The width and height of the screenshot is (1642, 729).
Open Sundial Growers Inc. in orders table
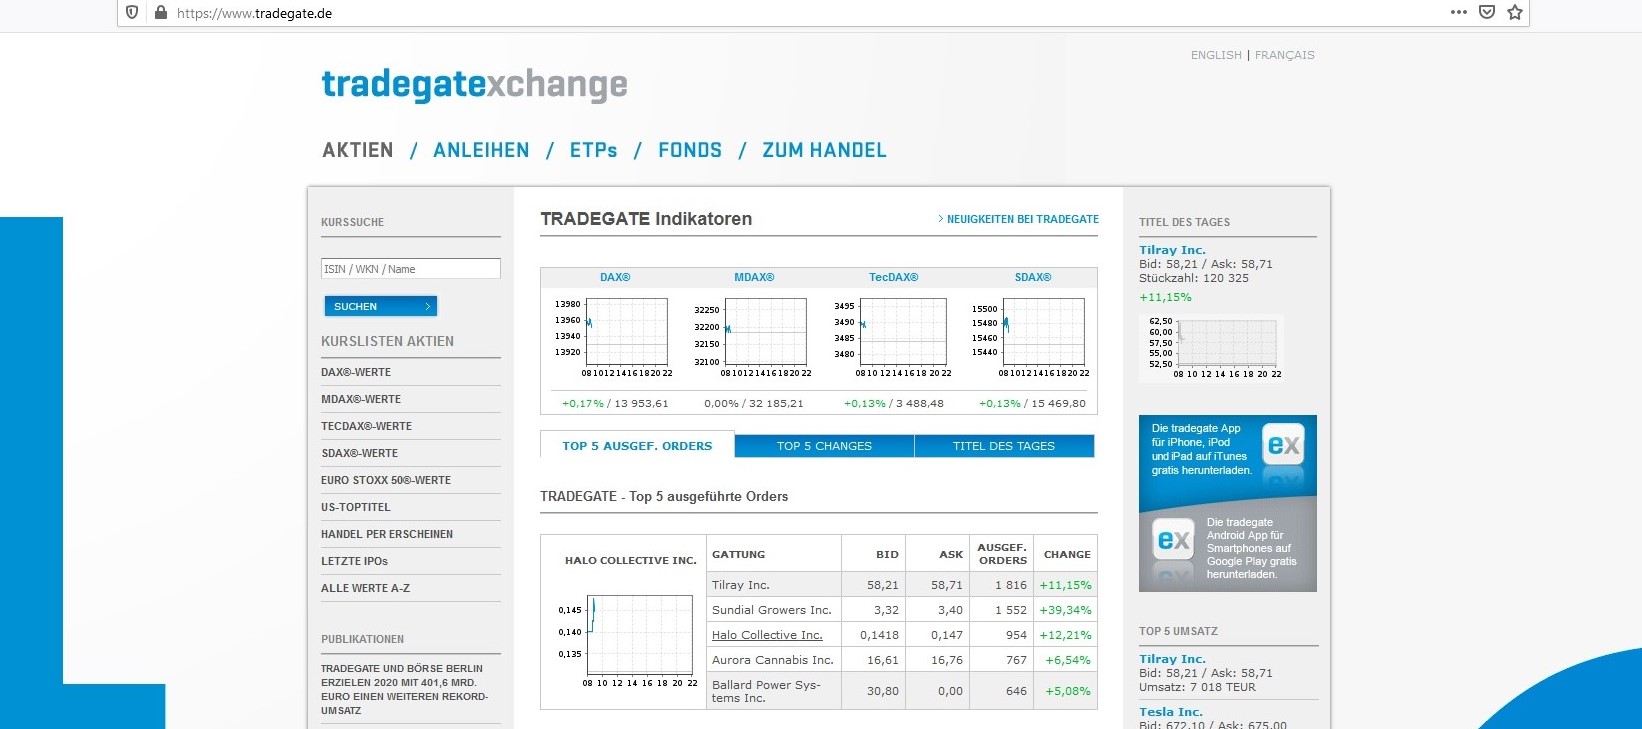click(771, 610)
